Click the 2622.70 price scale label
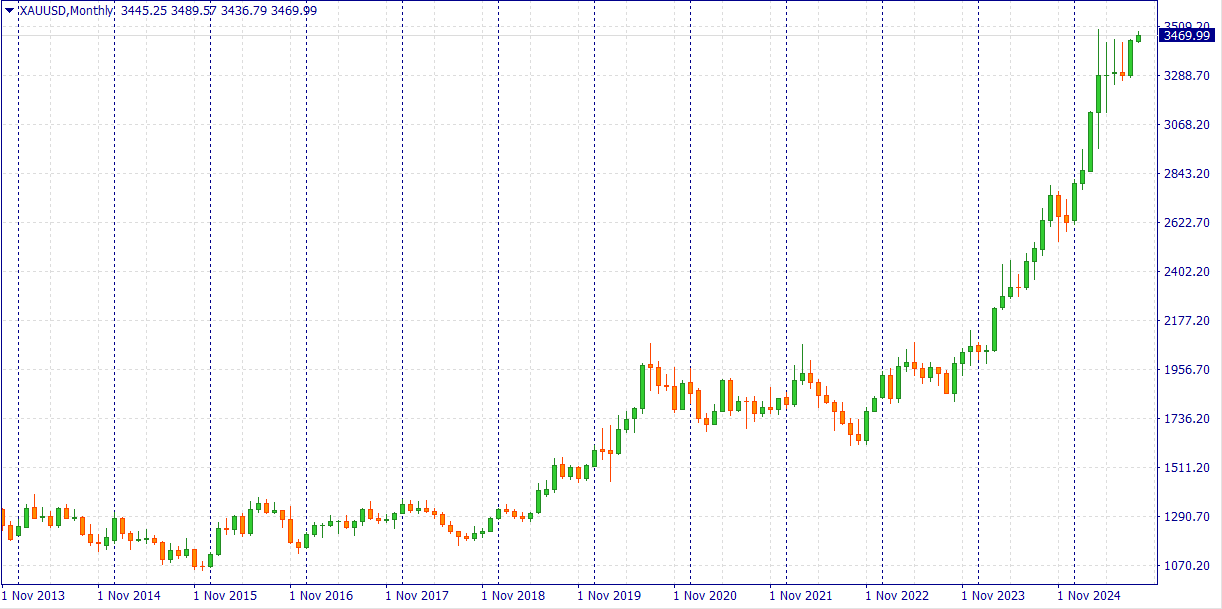This screenshot has height=609, width=1222. pyautogui.click(x=1187, y=223)
